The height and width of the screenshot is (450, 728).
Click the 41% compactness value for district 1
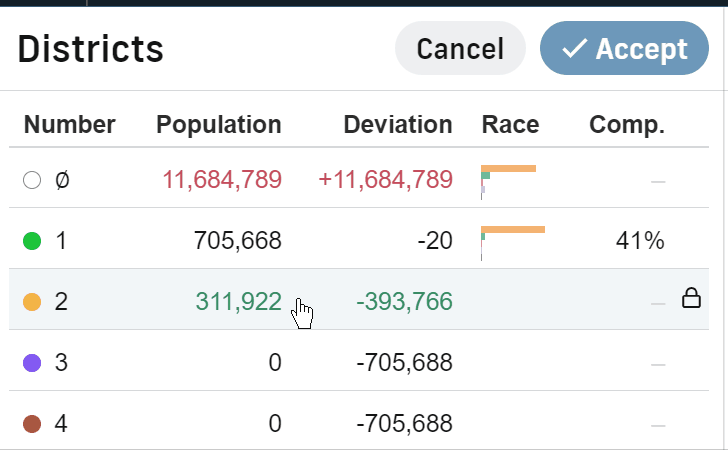tap(640, 241)
